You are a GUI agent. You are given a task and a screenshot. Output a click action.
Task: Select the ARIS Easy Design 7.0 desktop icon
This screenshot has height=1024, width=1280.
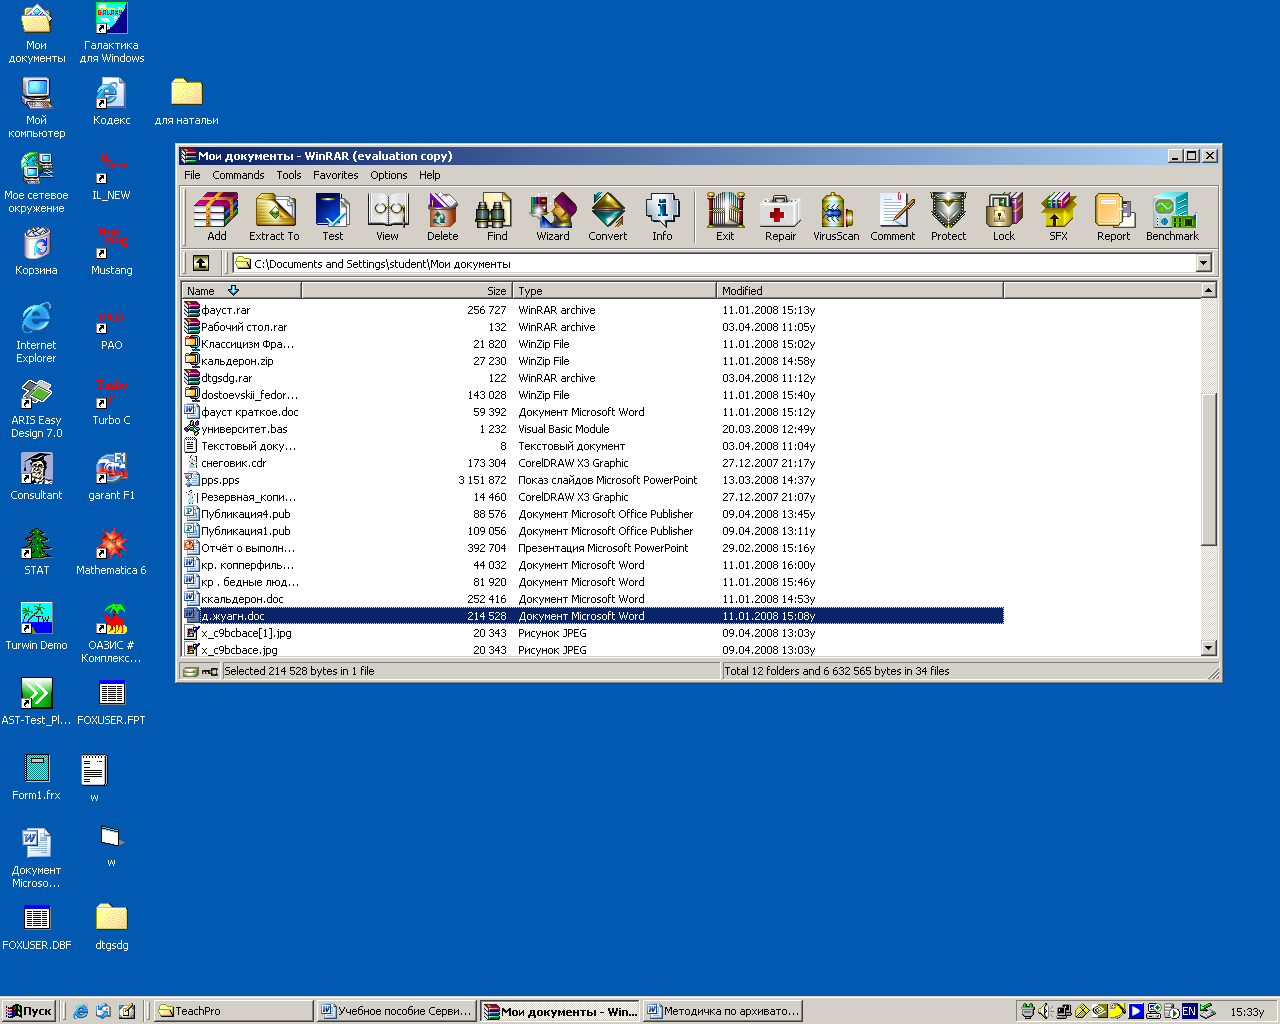tap(36, 408)
